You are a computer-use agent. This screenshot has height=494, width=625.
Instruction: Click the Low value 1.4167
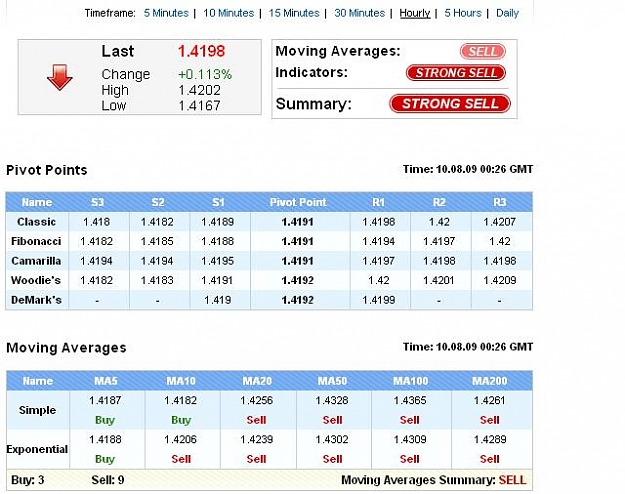coord(199,106)
